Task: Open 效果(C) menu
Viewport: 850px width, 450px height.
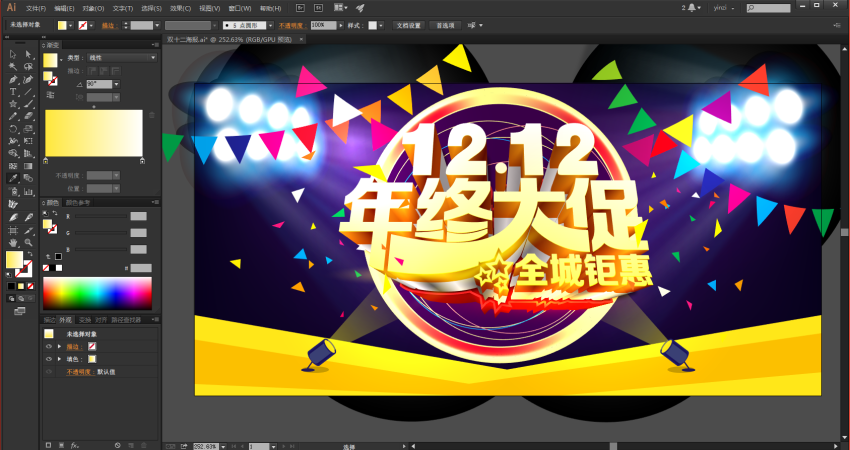Action: (x=180, y=8)
